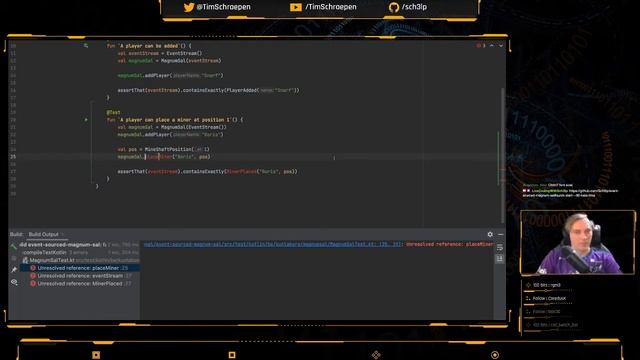Toggle soft-wrap in build output

pyautogui.click(x=500, y=247)
